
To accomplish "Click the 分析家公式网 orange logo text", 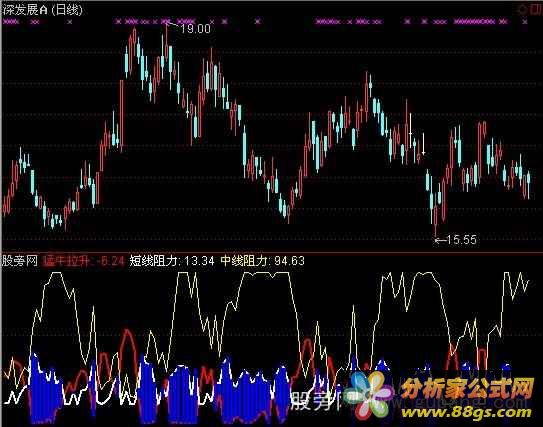I will [467, 388].
